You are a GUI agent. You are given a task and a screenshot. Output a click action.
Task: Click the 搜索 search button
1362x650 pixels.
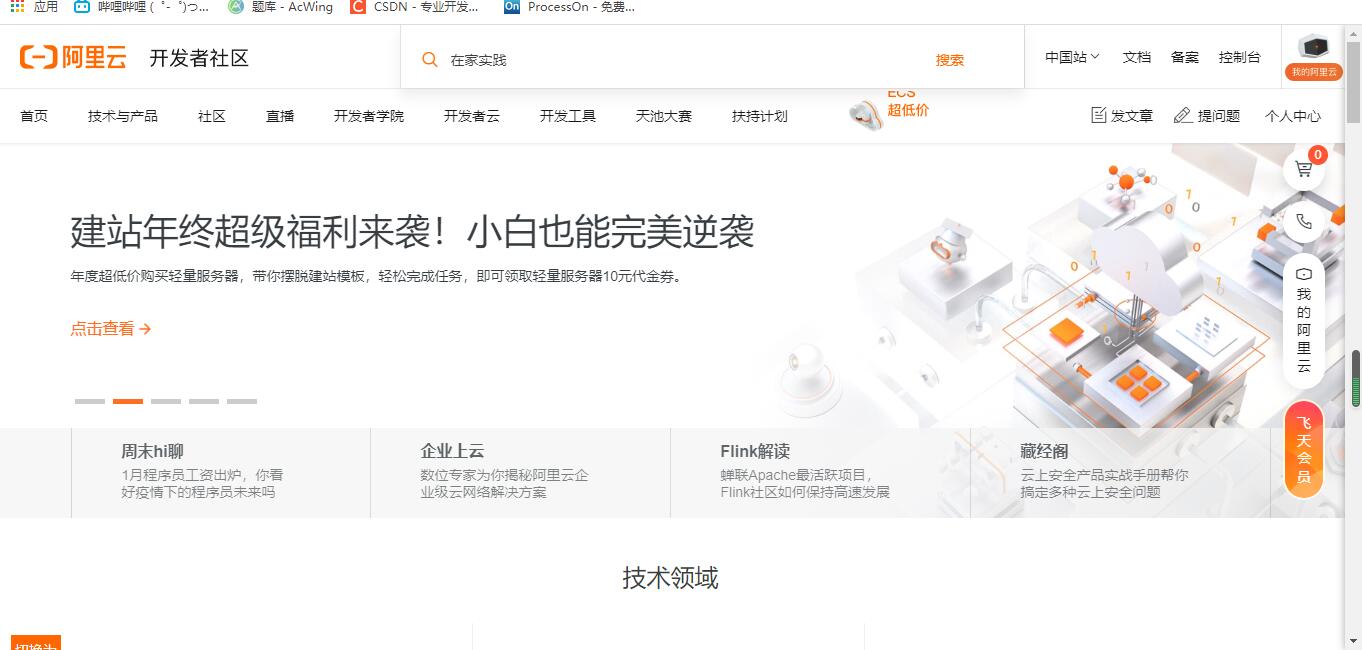(950, 60)
